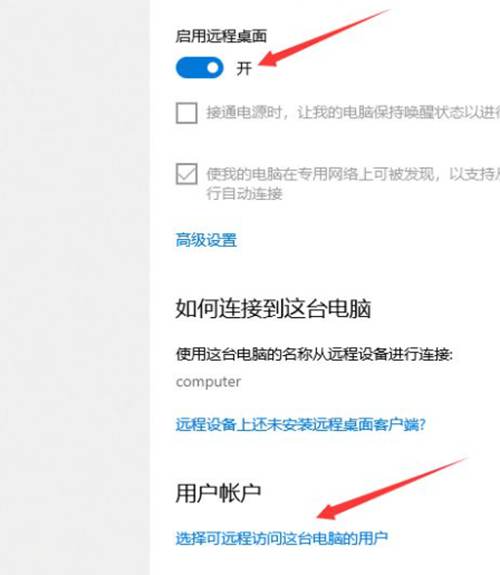Uncheck the 使我的电脑在专用网络上可被发现 checkbox
The image size is (500, 575).
[x=187, y=174]
